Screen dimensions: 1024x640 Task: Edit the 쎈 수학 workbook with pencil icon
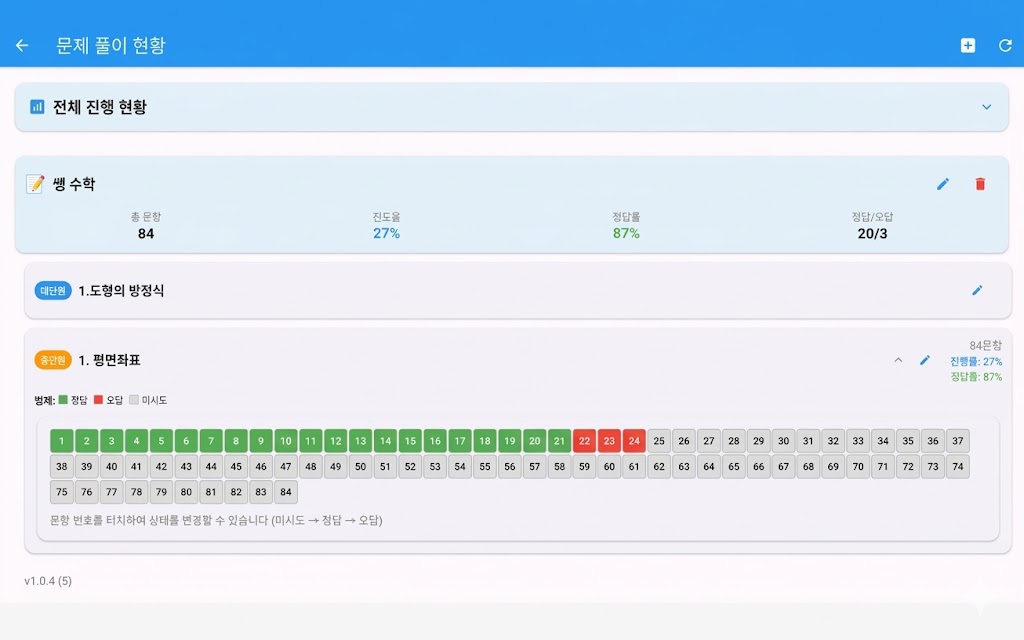942,184
